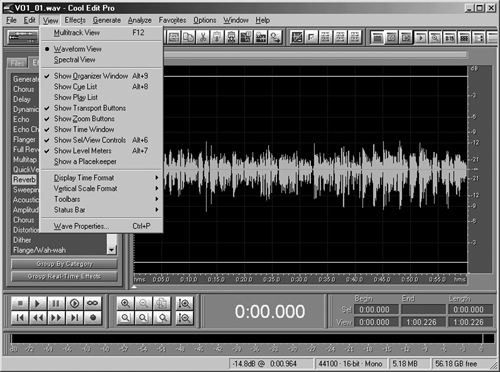The width and height of the screenshot is (500, 372).
Task: Expand the Status Bar submenu
Action: 101,210
